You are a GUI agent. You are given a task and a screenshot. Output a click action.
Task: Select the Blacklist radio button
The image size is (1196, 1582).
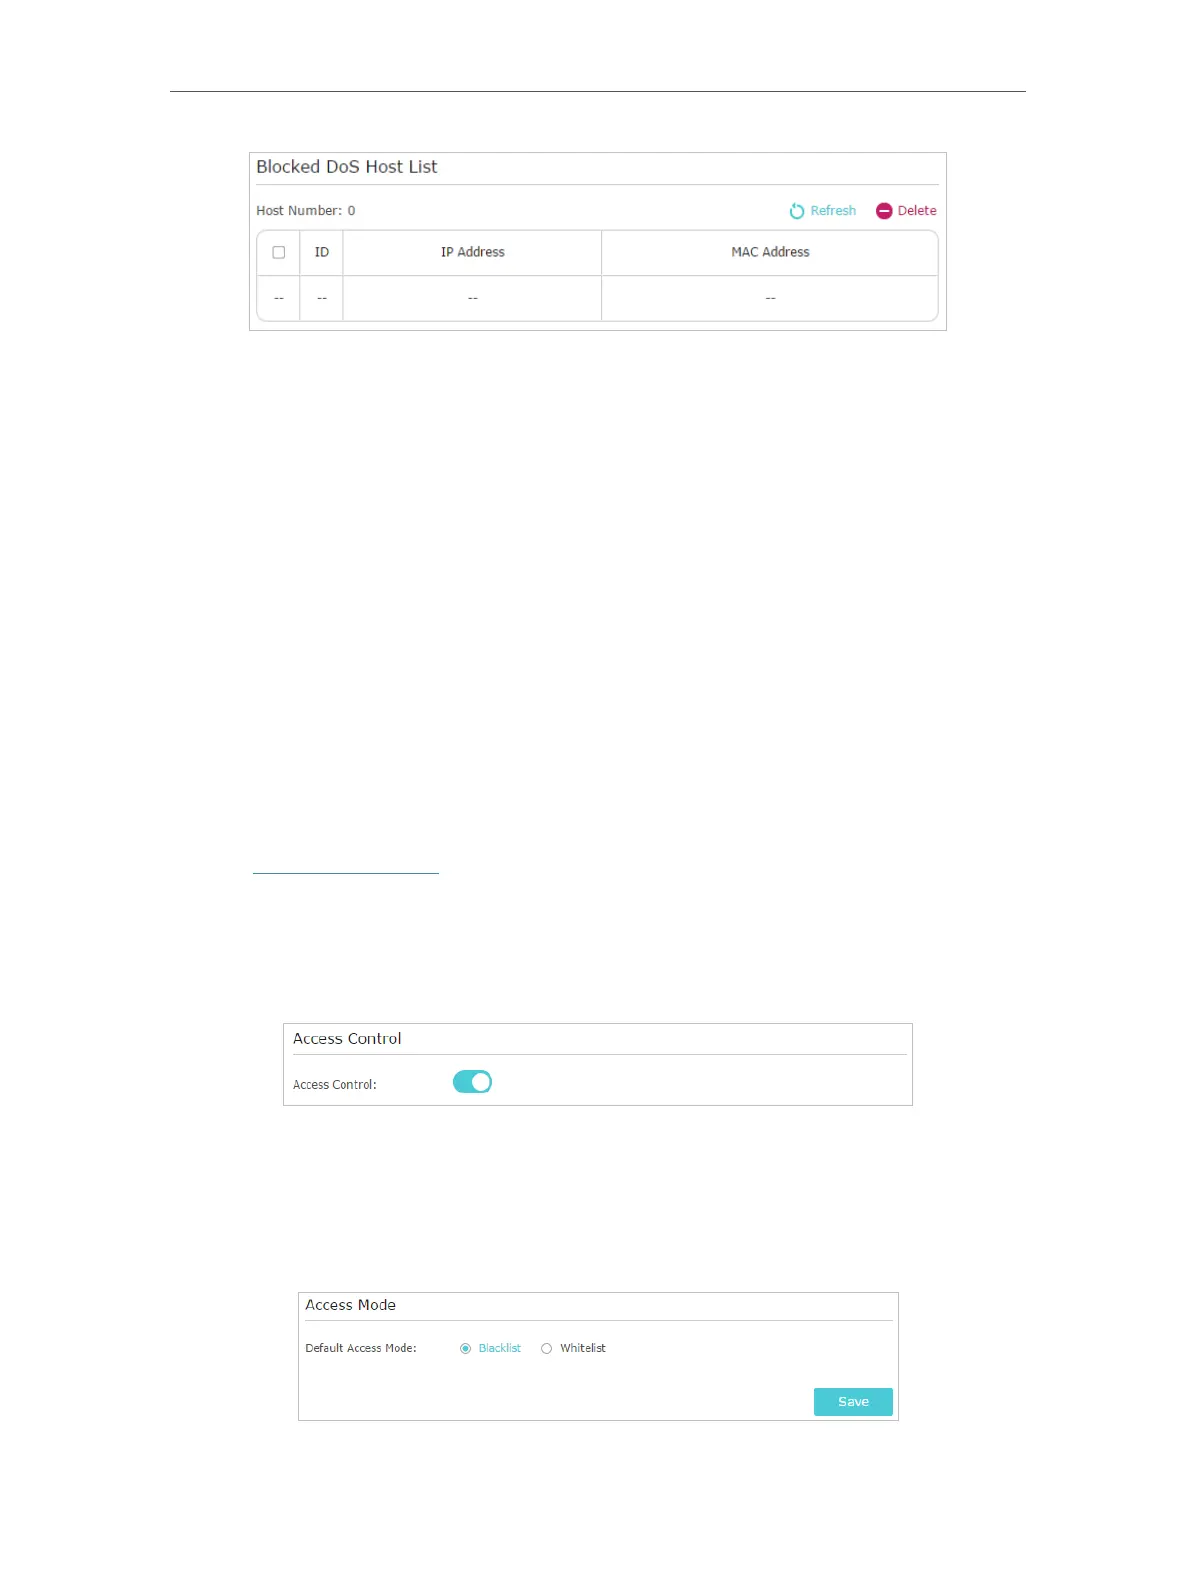coord(465,1349)
